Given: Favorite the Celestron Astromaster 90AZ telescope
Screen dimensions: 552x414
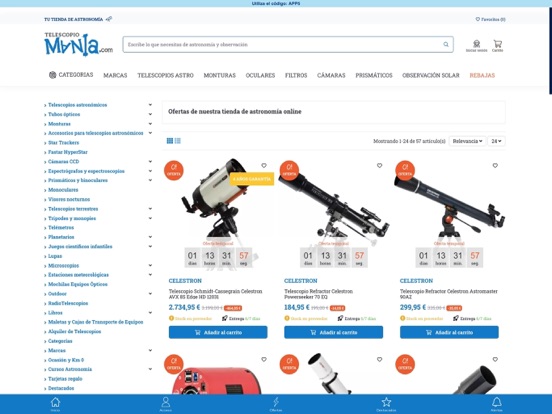Looking at the screenshot, I should pyautogui.click(x=495, y=165).
